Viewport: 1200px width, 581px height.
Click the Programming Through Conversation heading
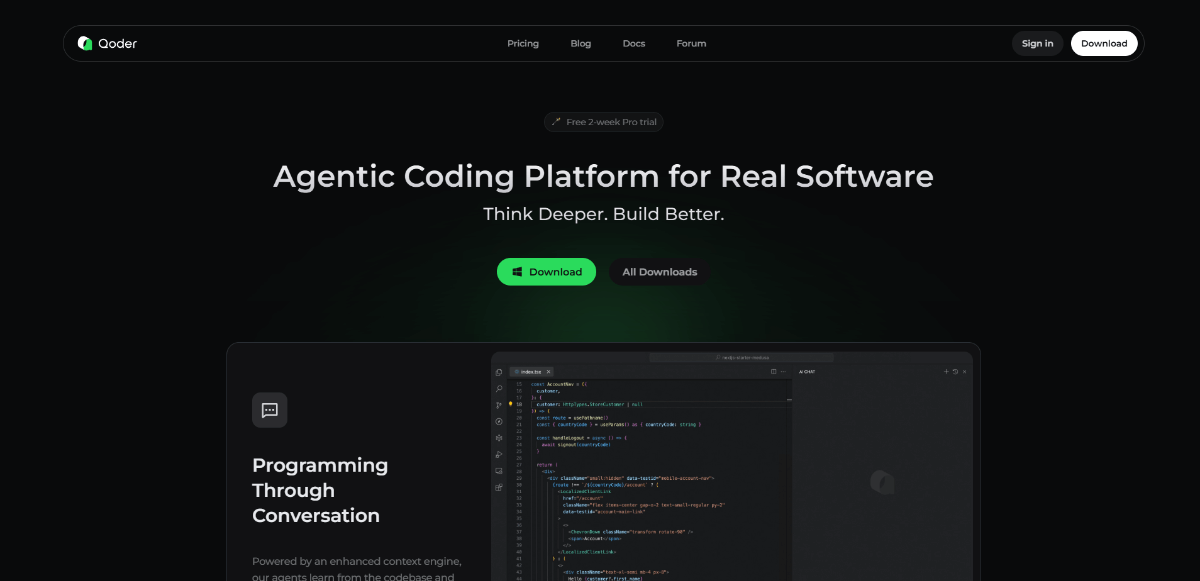[x=320, y=490]
